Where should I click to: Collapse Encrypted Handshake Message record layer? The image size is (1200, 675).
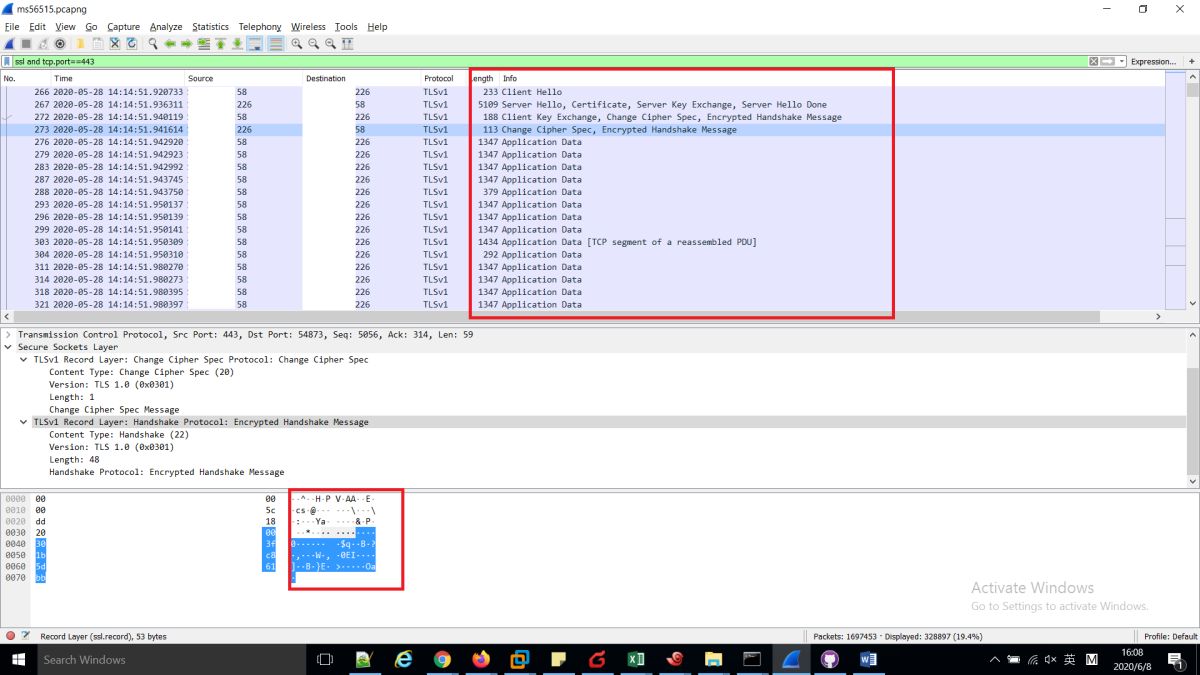(24, 422)
